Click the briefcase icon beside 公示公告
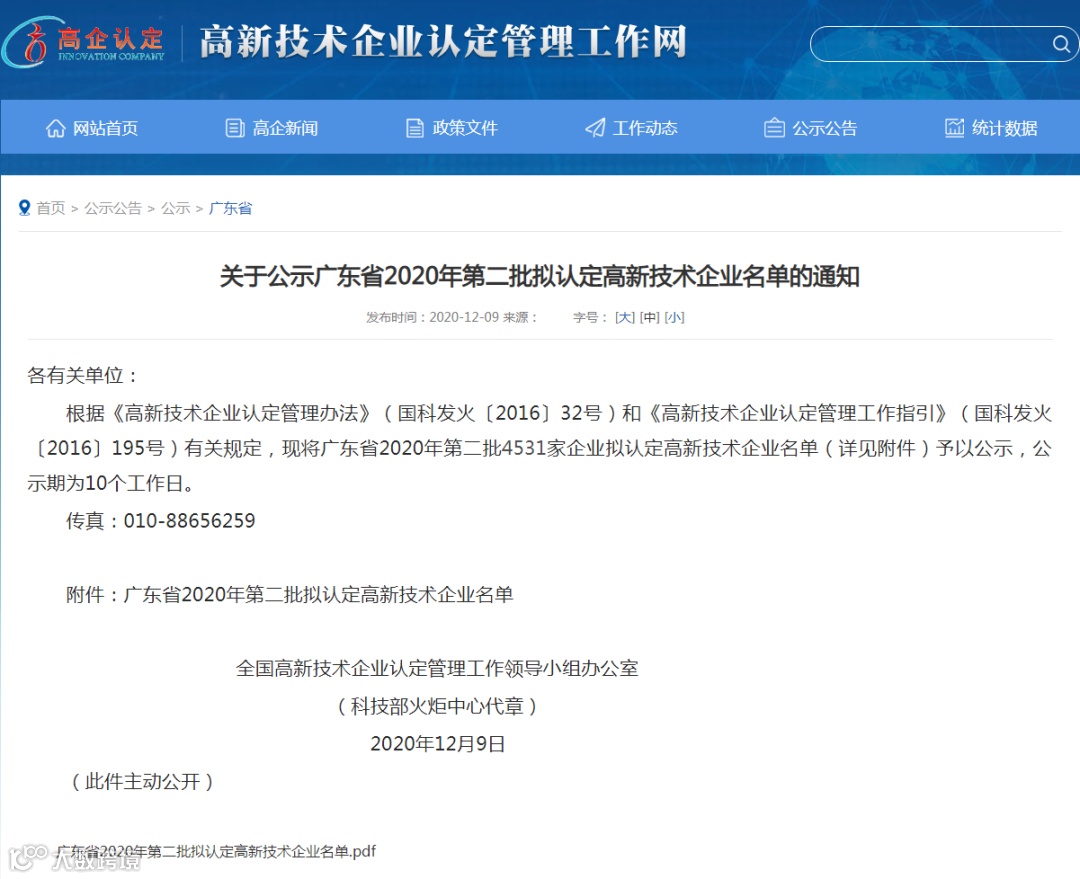The height and width of the screenshot is (879, 1080). (774, 128)
